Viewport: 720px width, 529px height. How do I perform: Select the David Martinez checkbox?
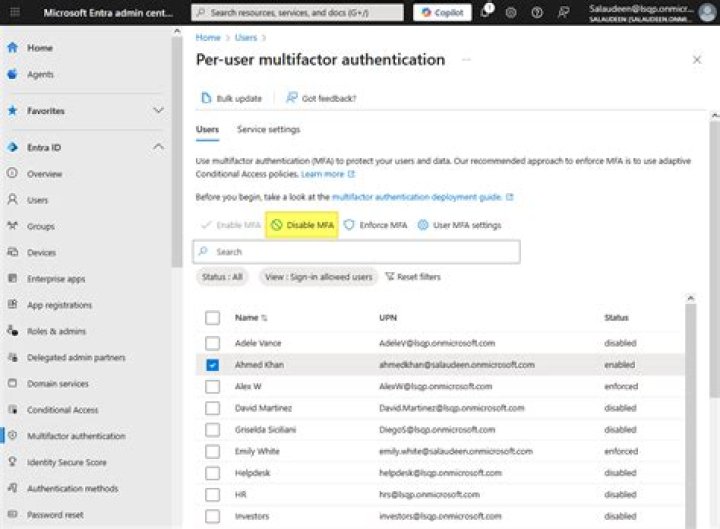213,408
